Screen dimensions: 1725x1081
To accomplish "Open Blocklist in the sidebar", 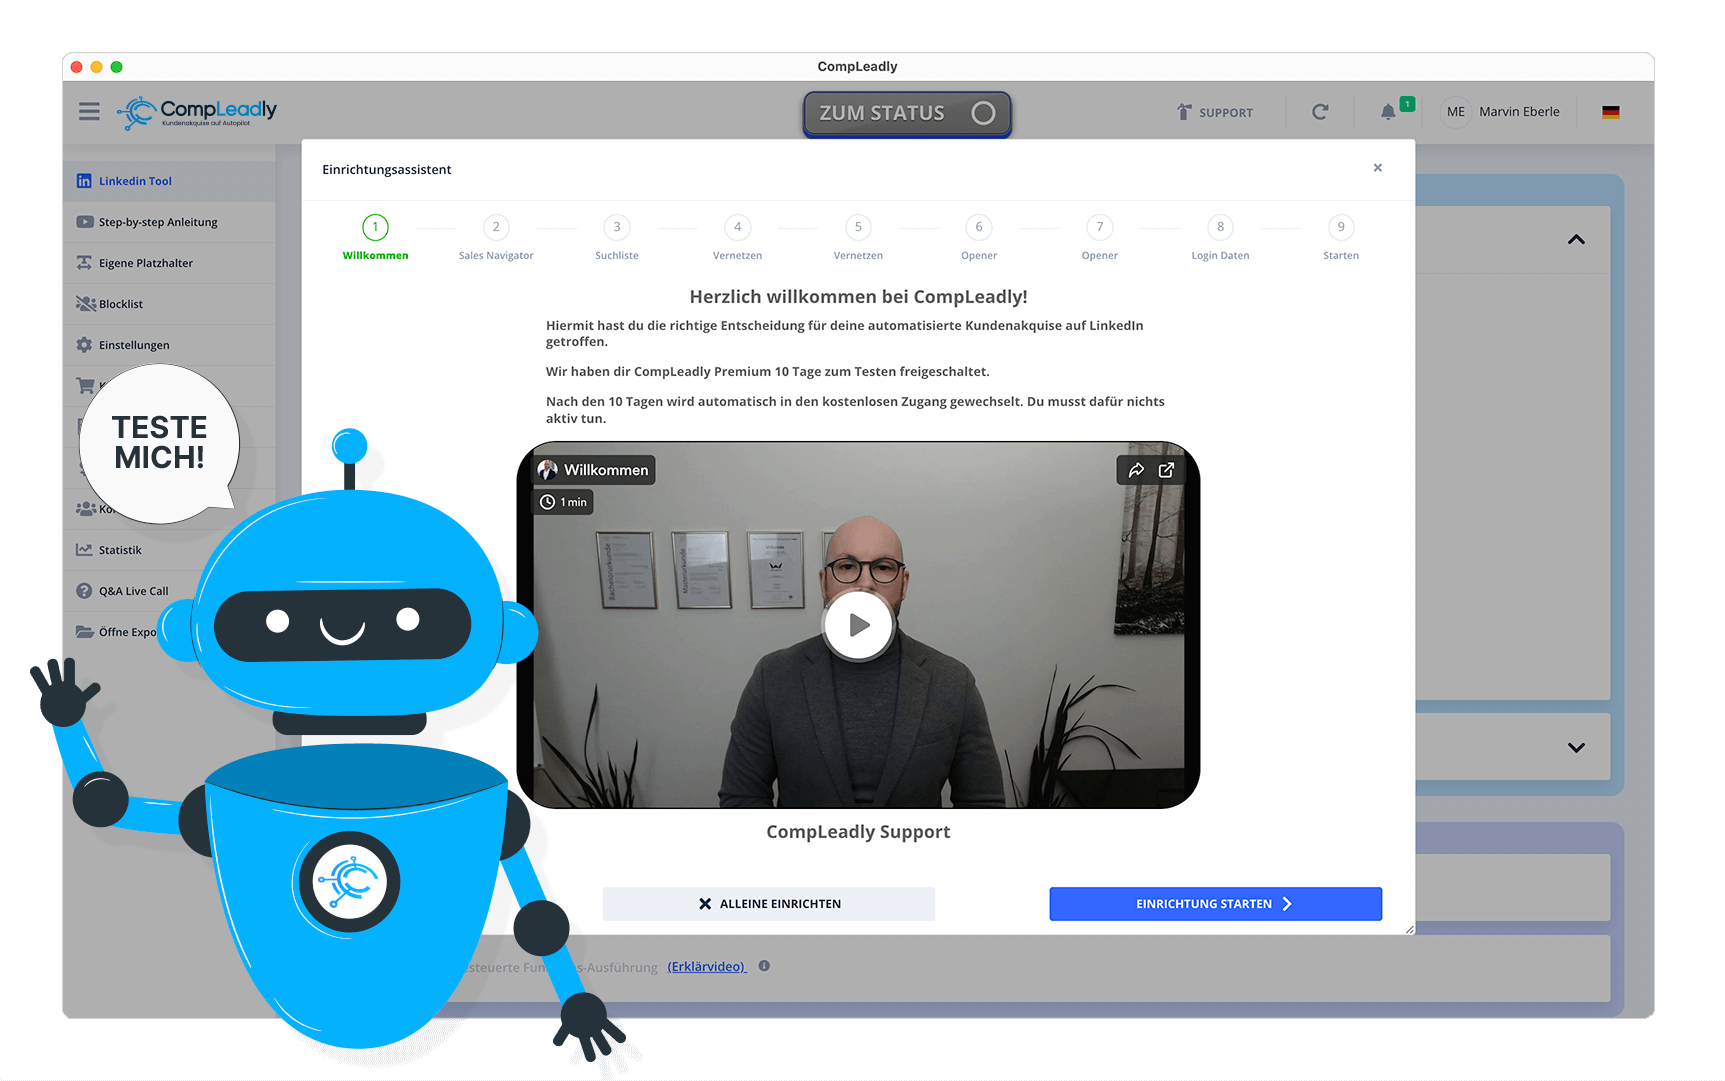I will [120, 304].
